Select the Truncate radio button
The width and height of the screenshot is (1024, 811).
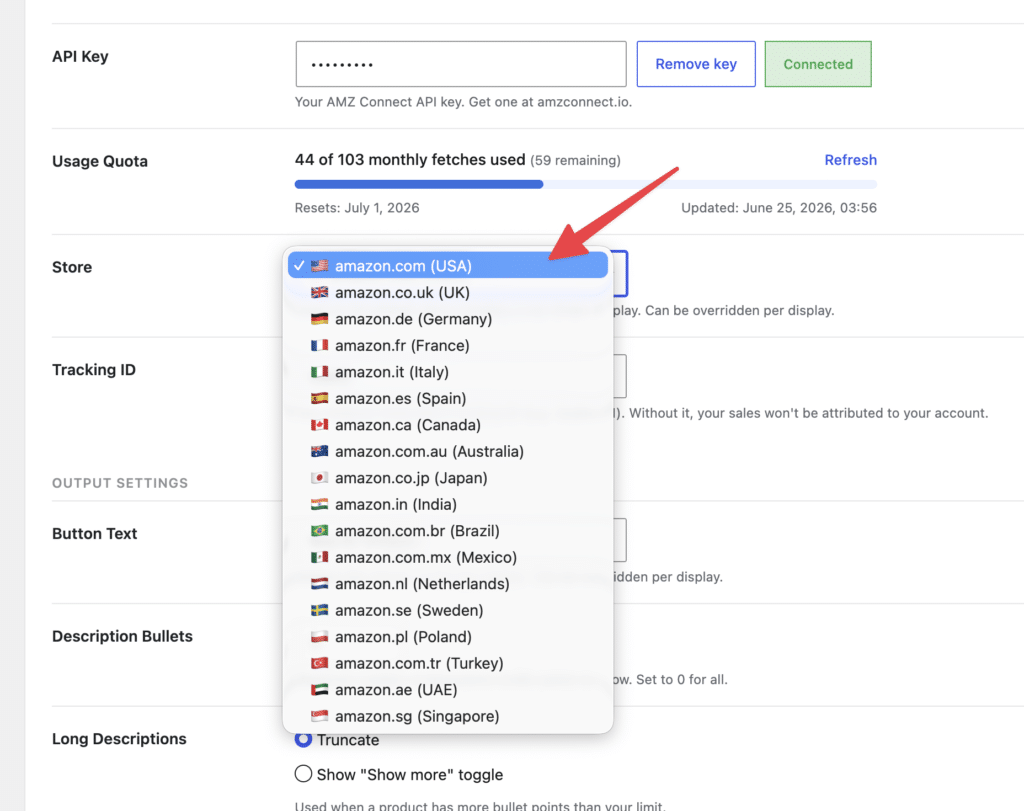pos(303,740)
